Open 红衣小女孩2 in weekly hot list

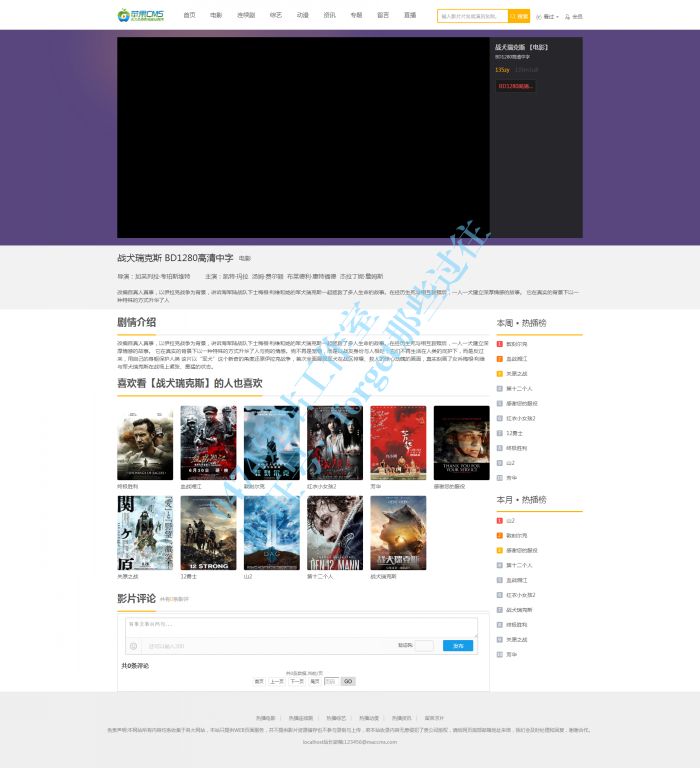(521, 418)
